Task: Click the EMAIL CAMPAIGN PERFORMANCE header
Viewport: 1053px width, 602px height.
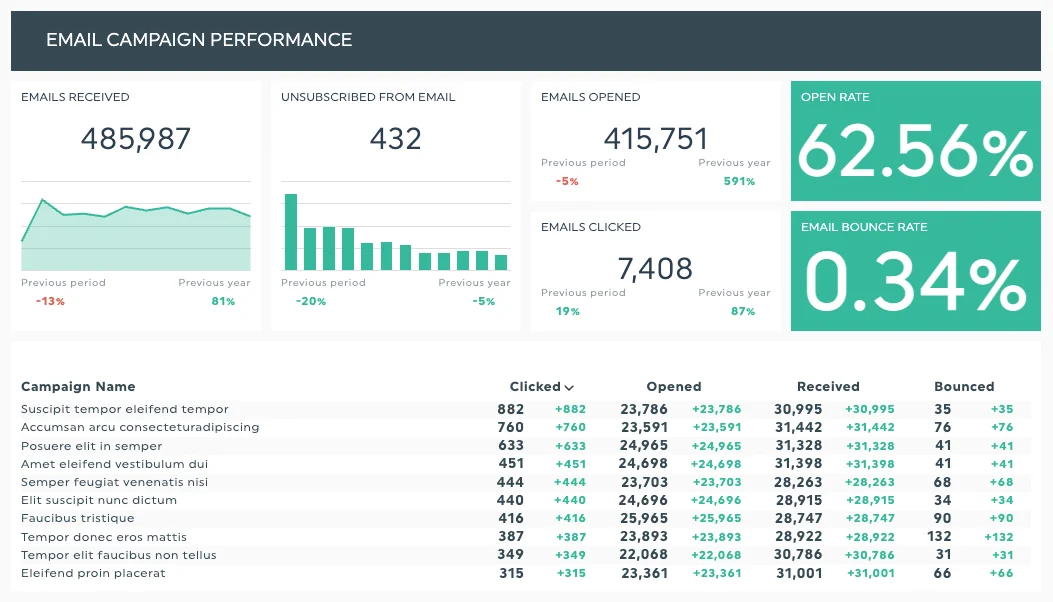Action: 198,40
